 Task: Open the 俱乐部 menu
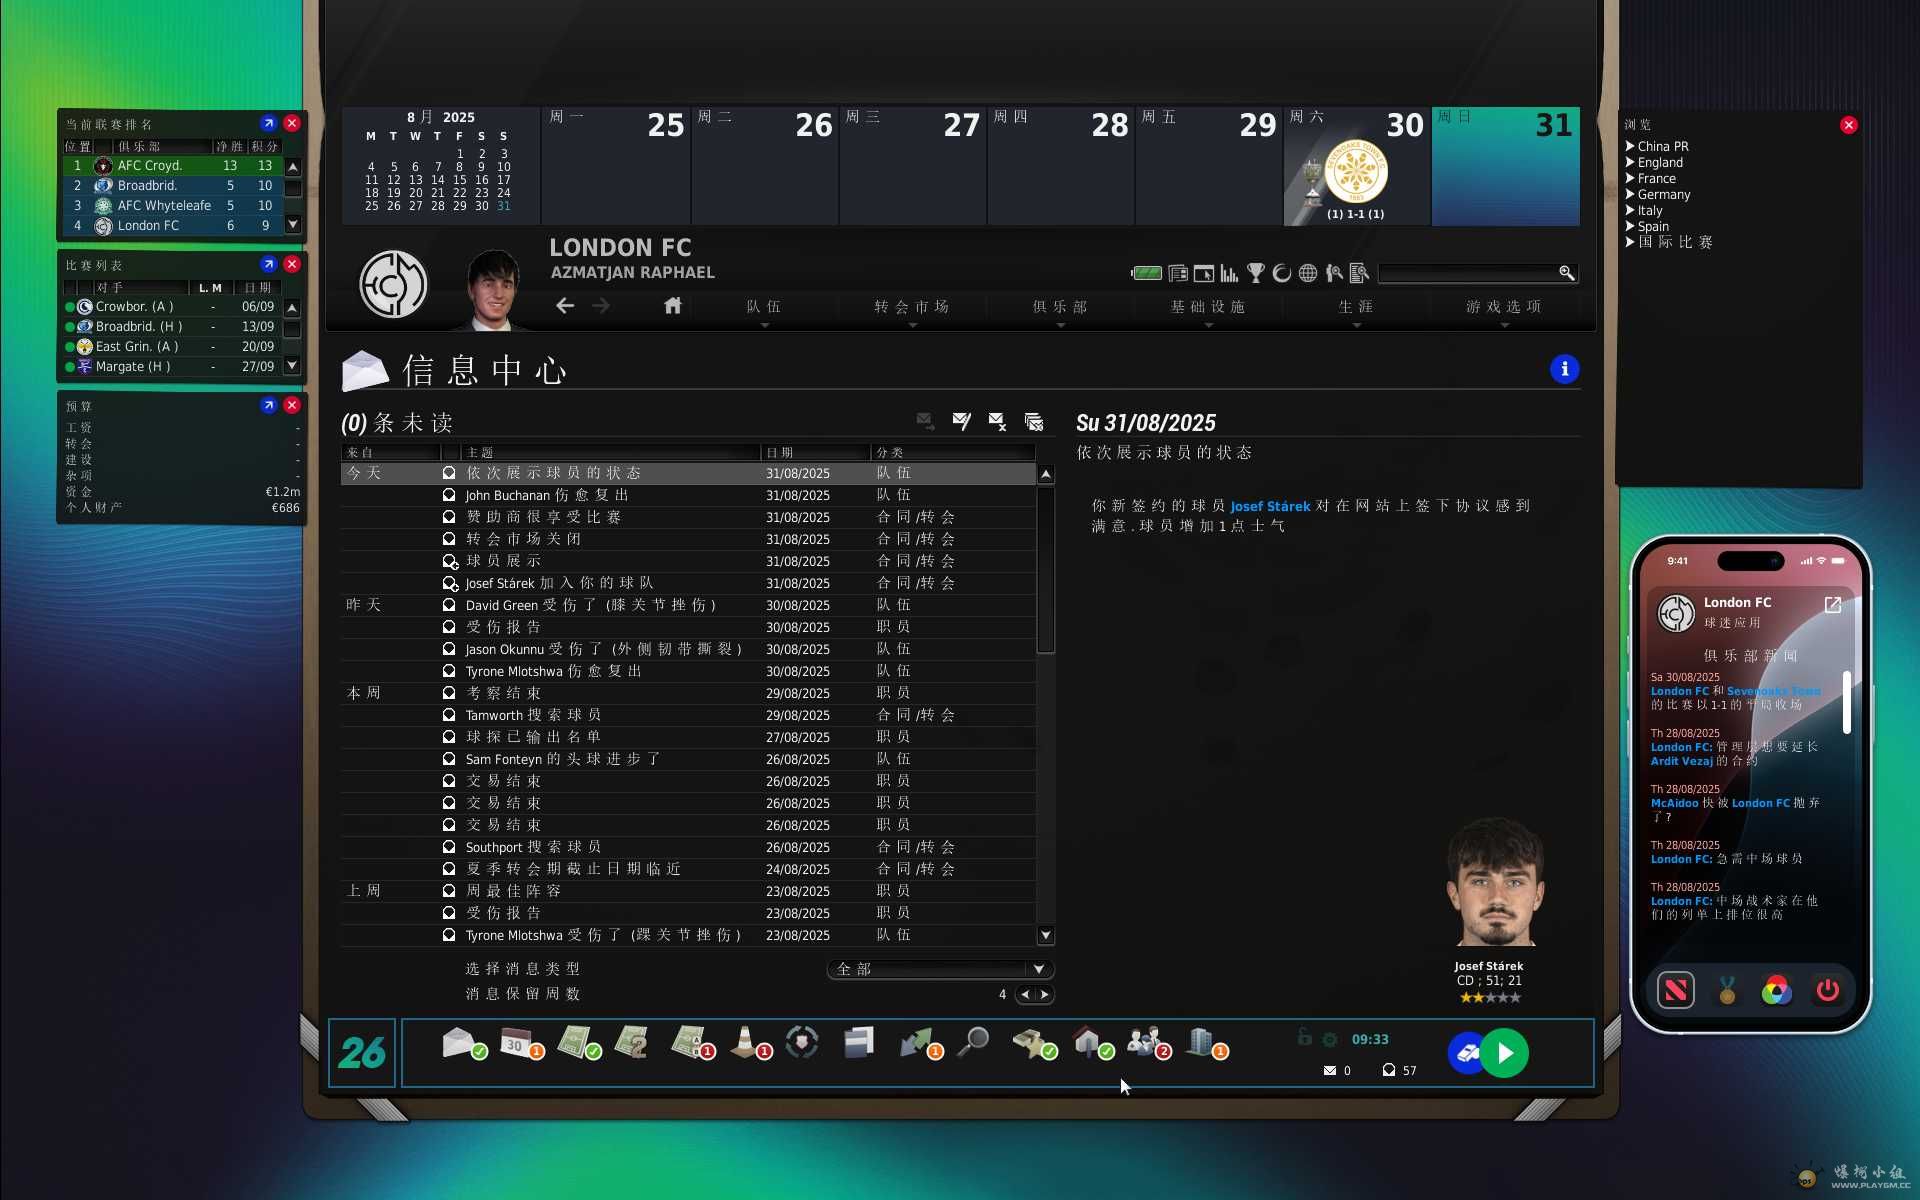(1060, 307)
